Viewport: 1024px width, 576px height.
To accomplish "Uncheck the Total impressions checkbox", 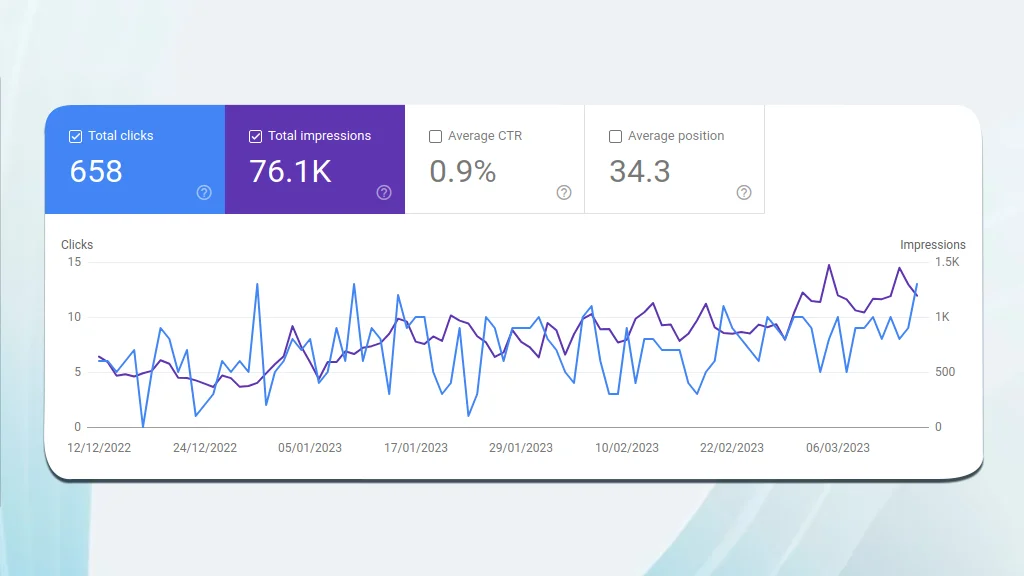I will pos(255,136).
